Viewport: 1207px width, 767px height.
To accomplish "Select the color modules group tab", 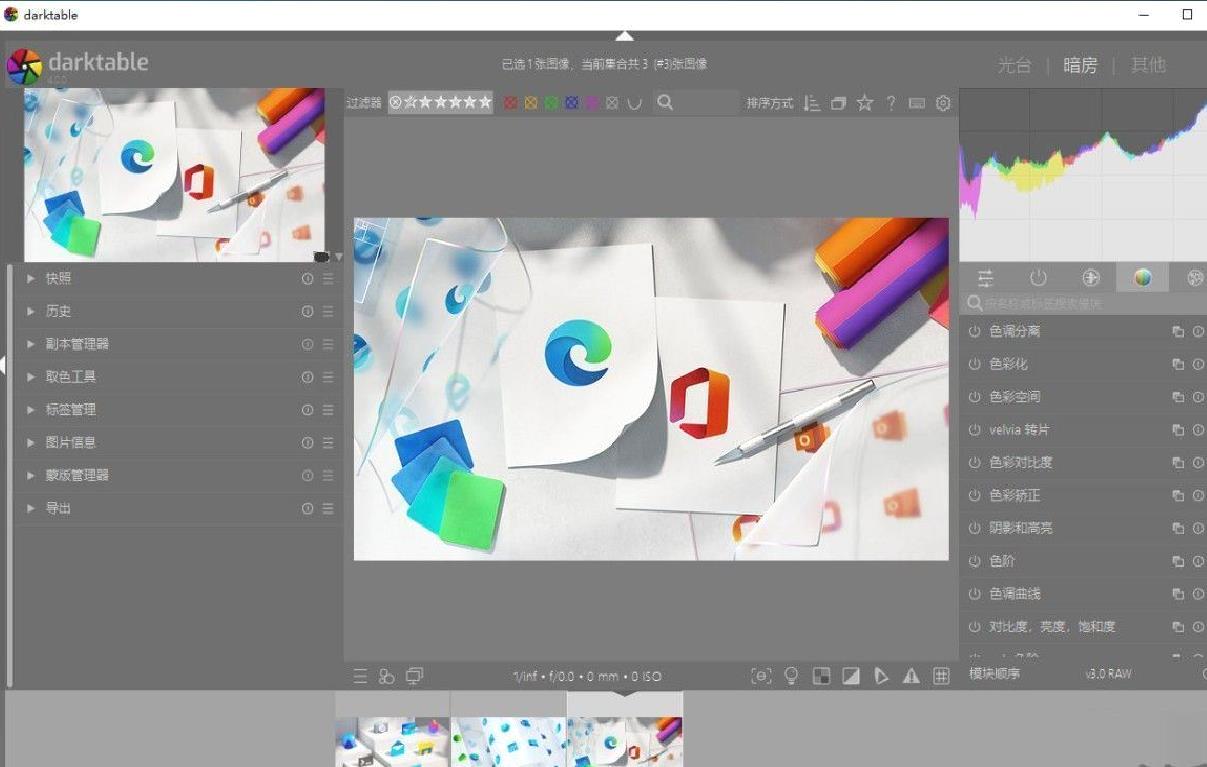I will coord(1143,278).
